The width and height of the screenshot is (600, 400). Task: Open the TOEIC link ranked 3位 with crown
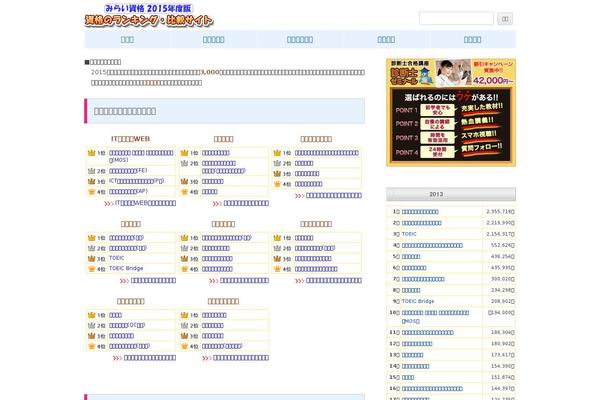pyautogui.click(x=116, y=258)
